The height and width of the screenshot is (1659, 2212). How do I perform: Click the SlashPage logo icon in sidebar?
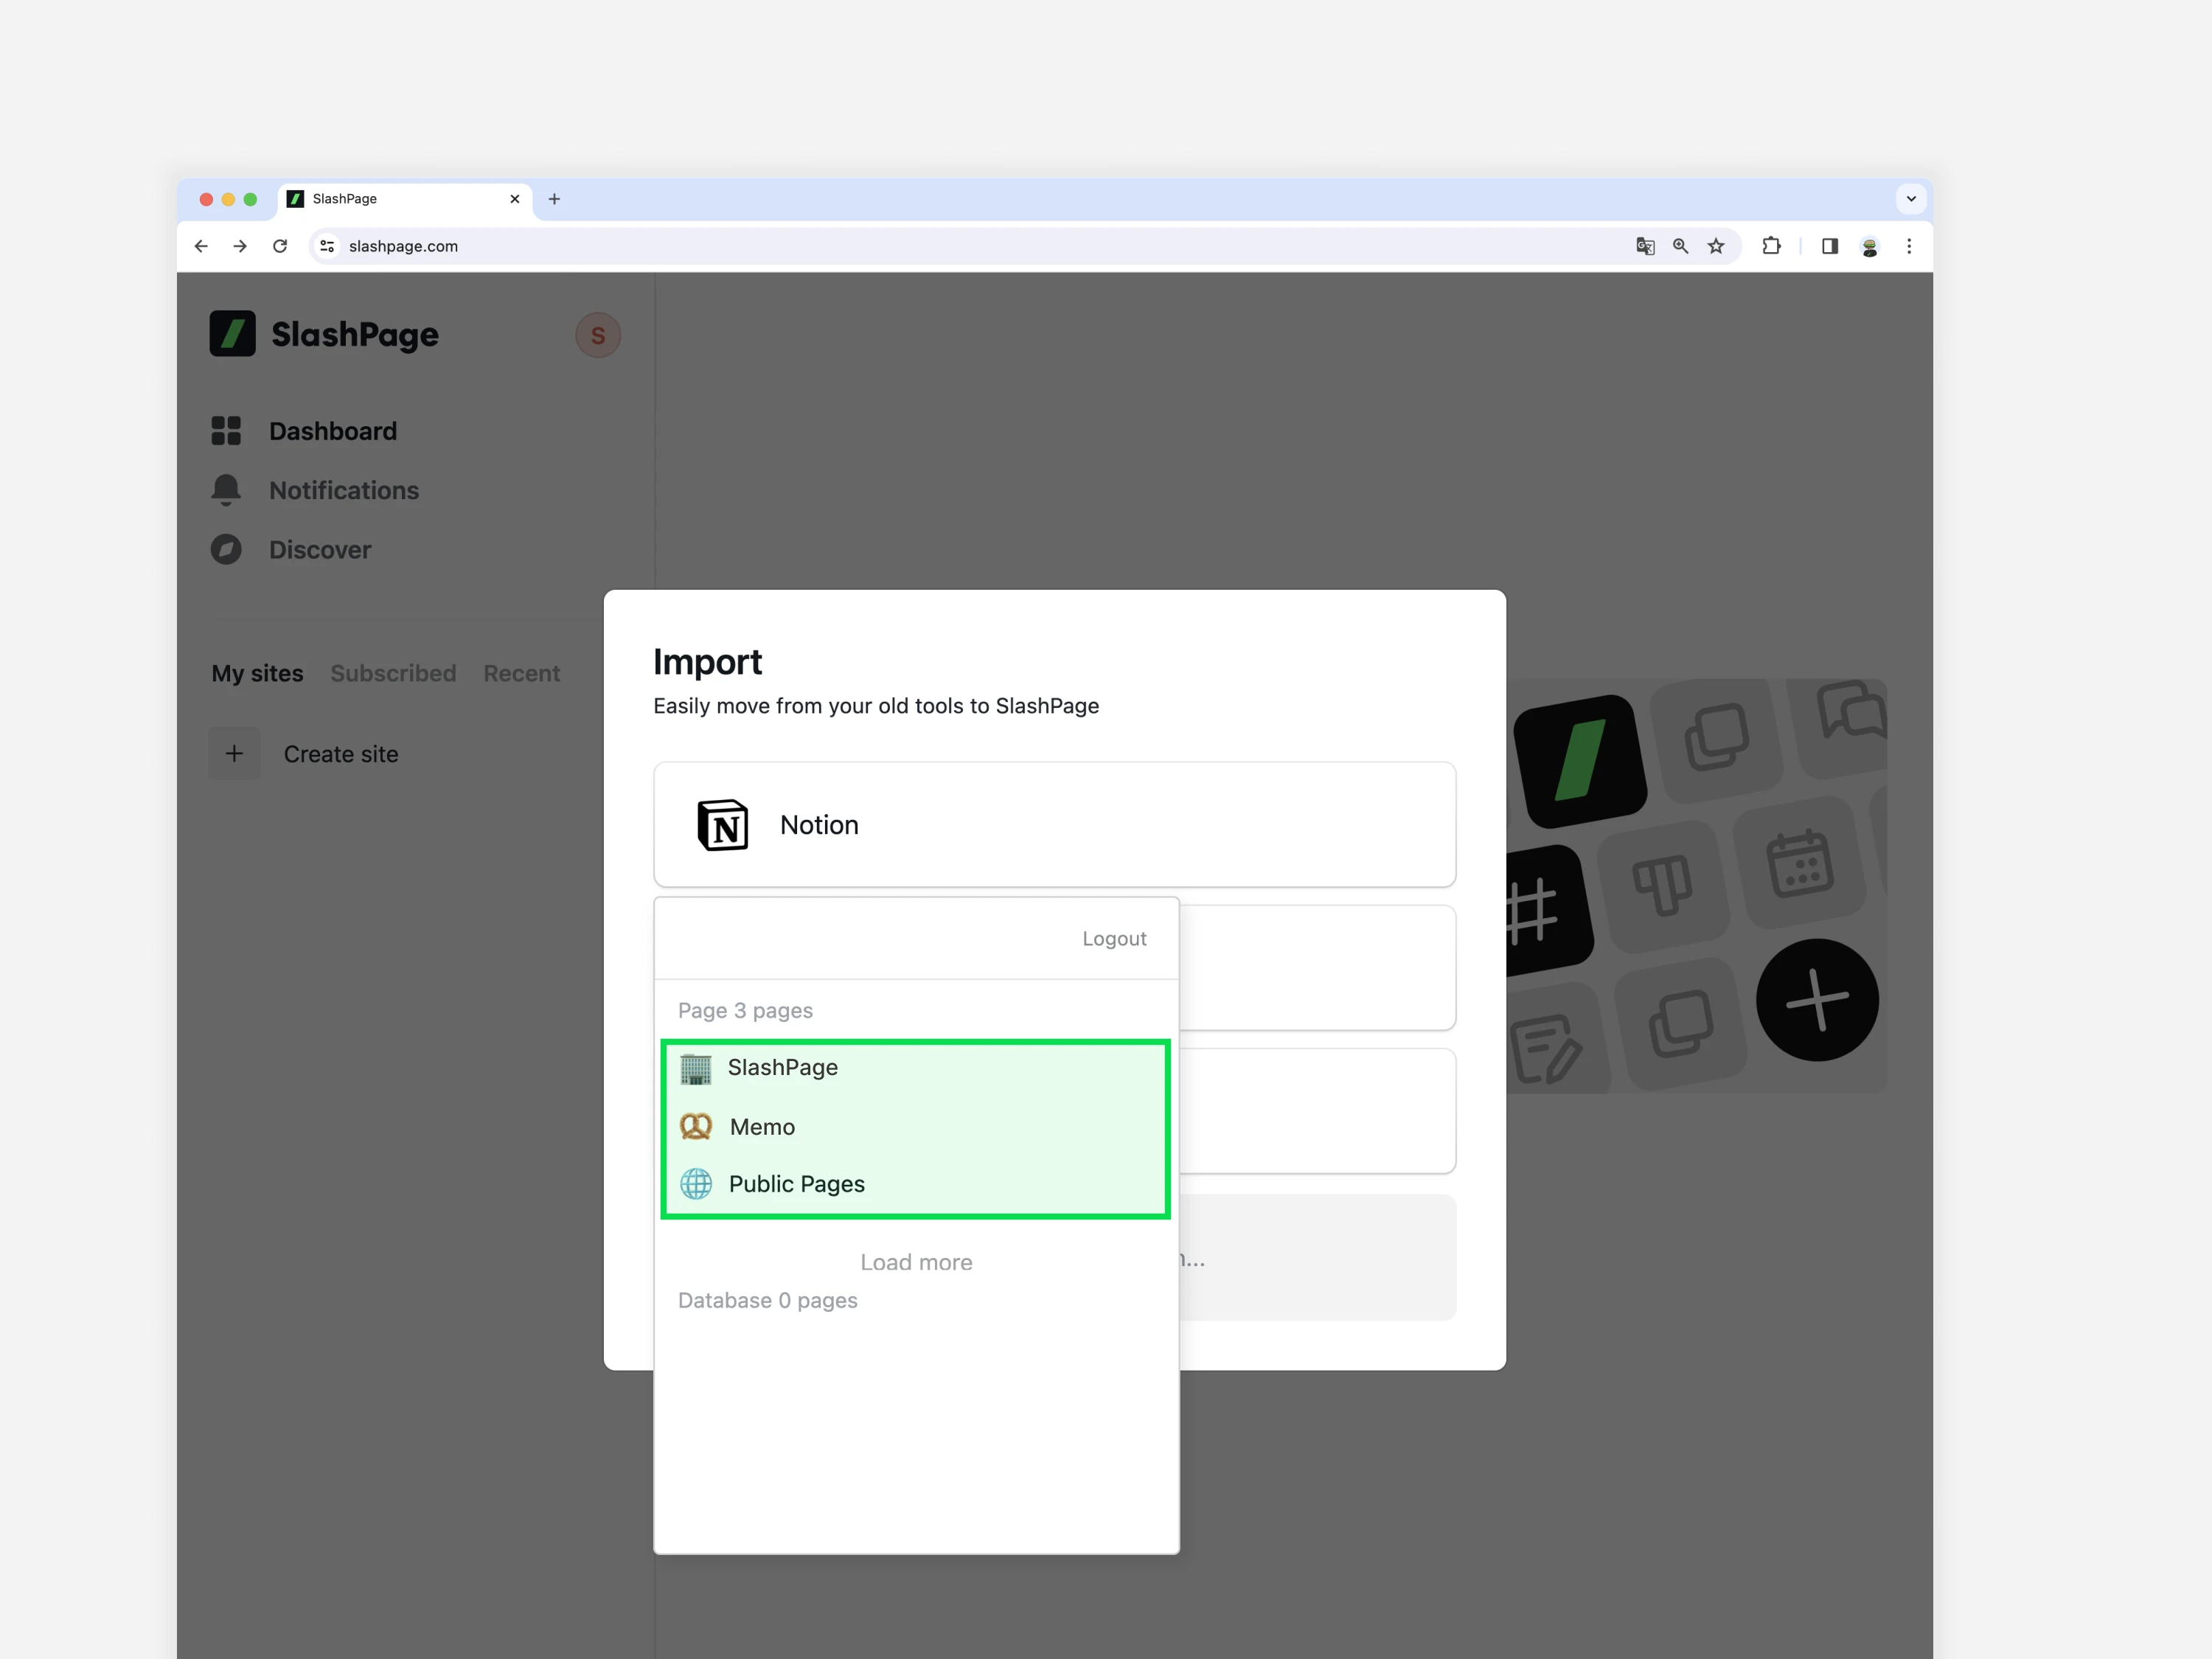232,334
